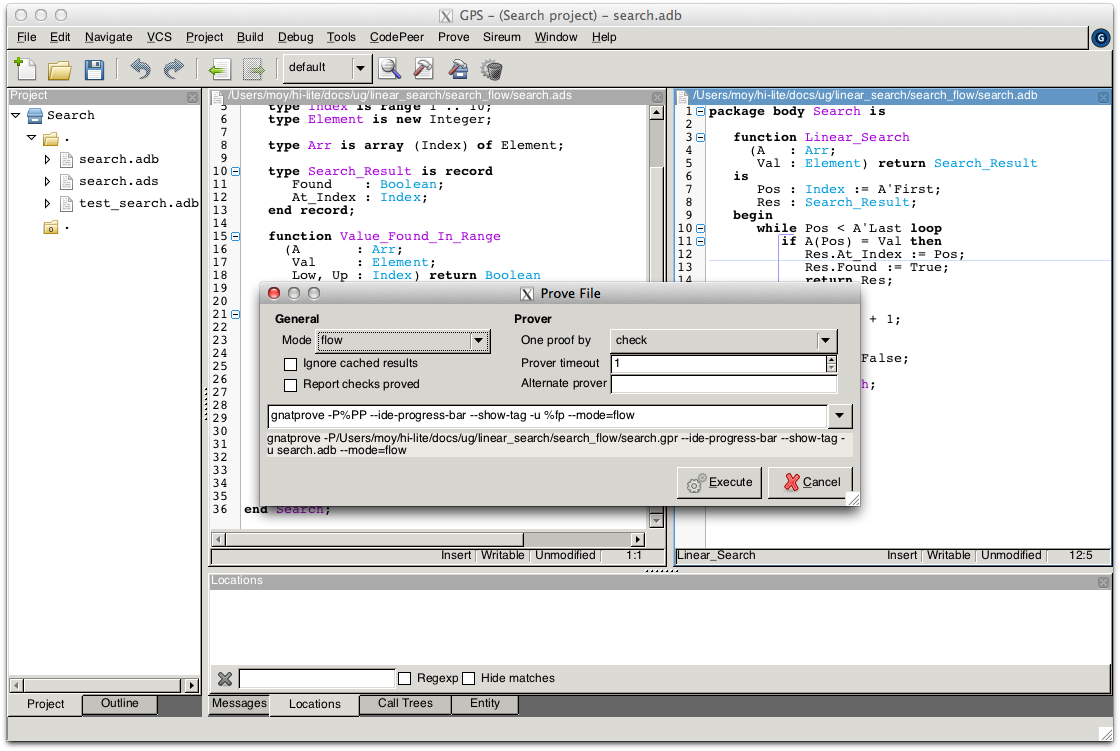Viewport: 1120px width, 751px height.
Task: Open the Sireum menu
Action: point(501,37)
